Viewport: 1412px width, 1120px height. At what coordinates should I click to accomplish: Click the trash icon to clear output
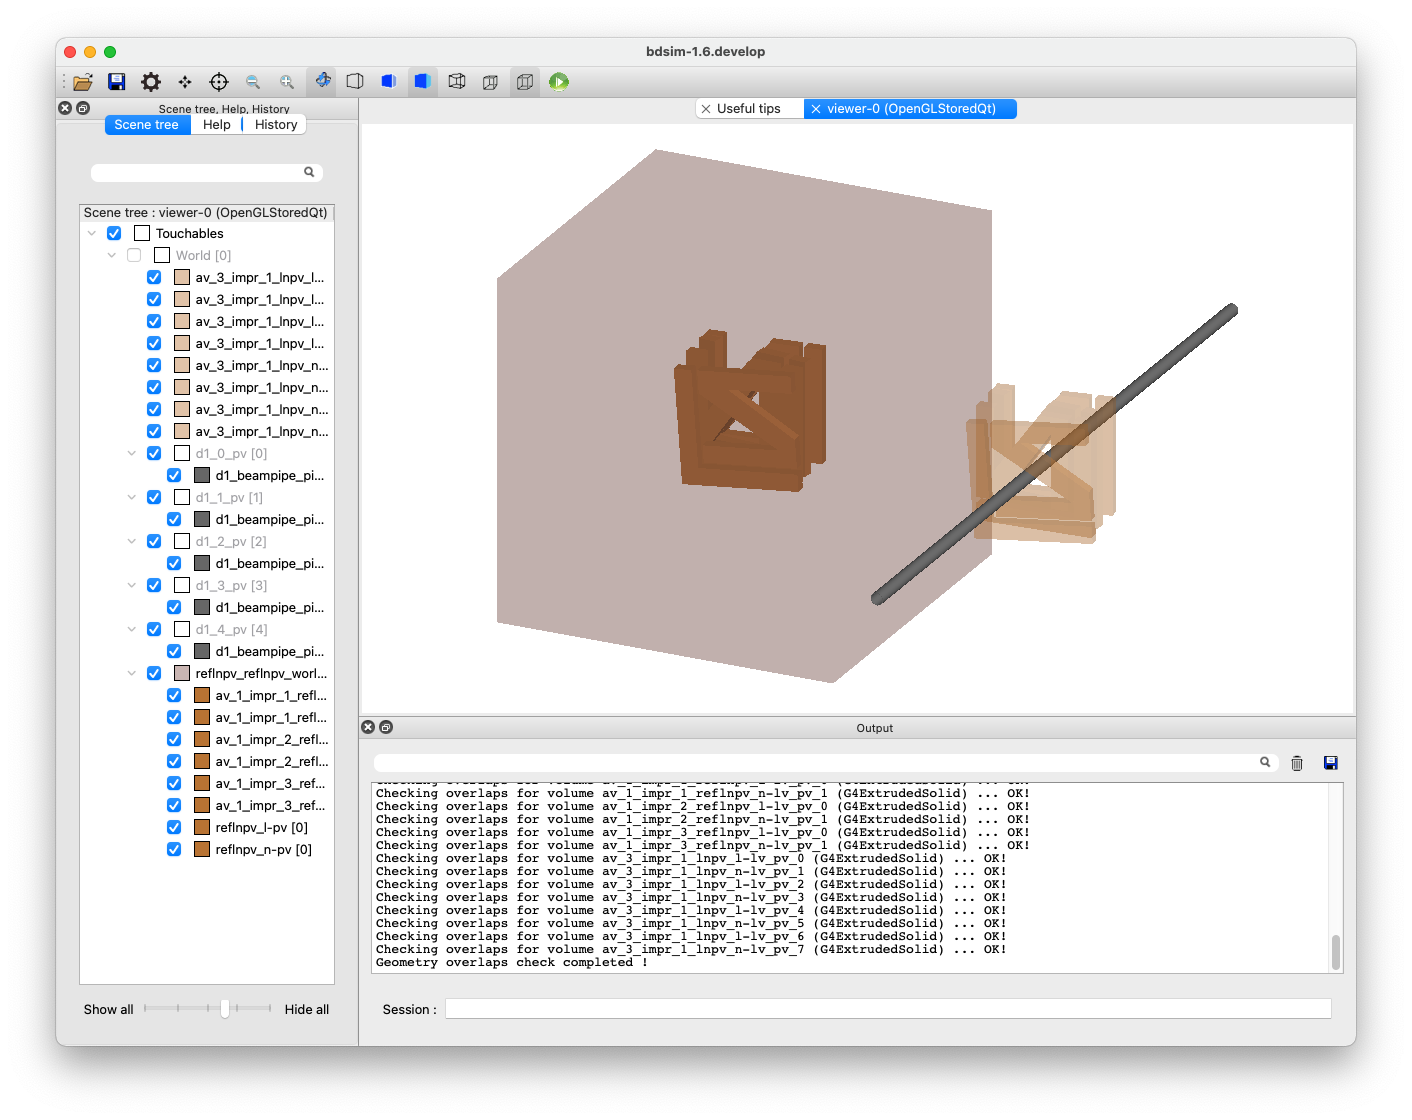1297,763
